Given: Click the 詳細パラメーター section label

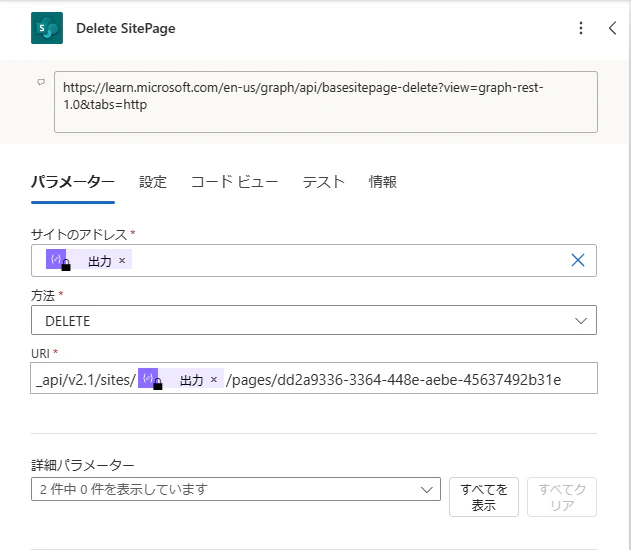Looking at the screenshot, I should pyautogui.click(x=82, y=465).
